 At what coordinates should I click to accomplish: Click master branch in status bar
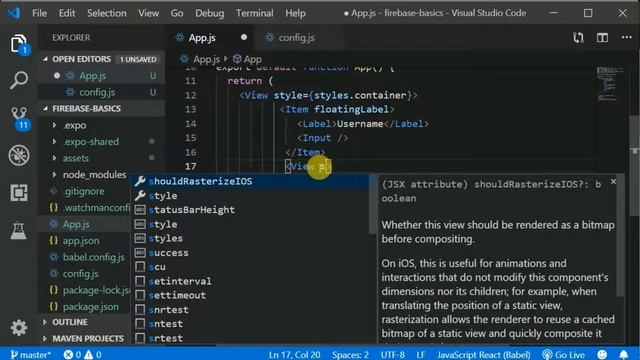(x=31, y=354)
